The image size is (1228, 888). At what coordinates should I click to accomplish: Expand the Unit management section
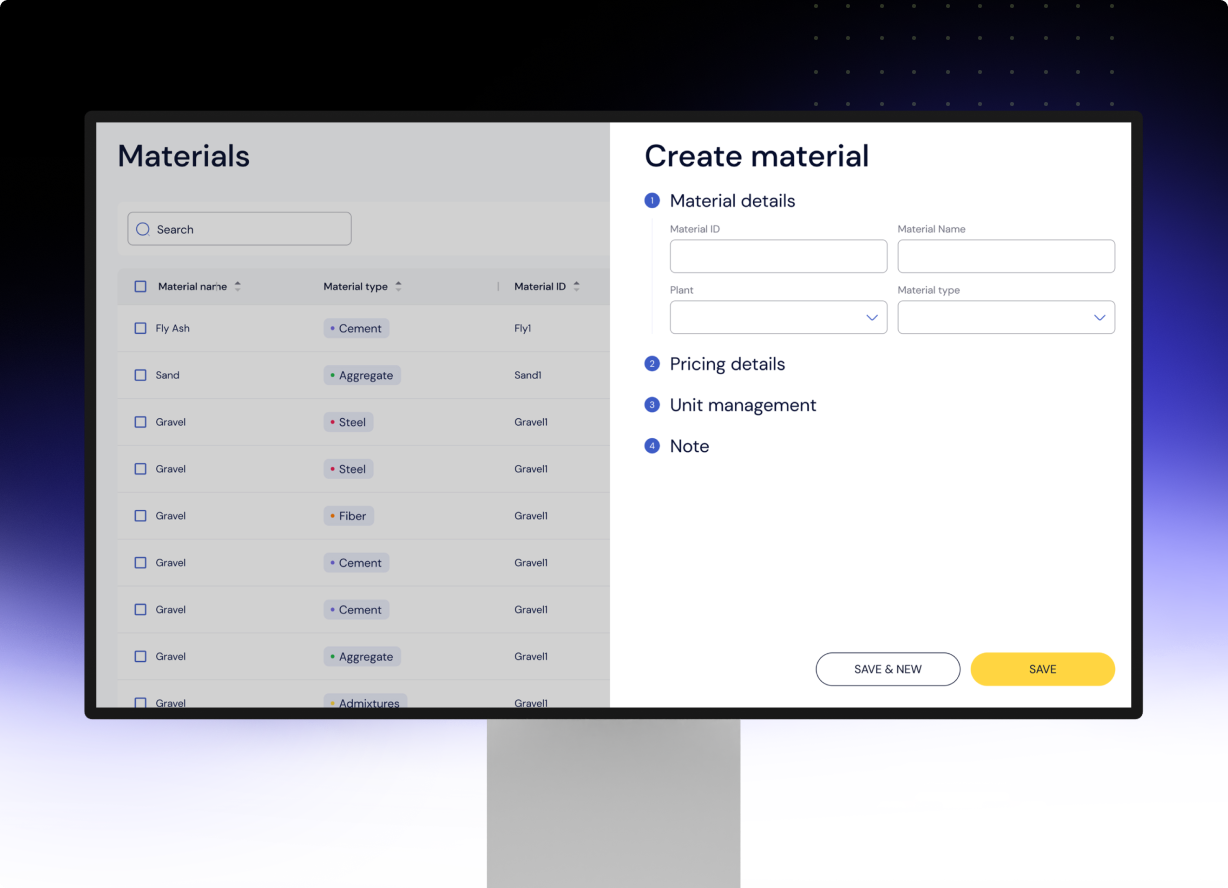pos(743,405)
